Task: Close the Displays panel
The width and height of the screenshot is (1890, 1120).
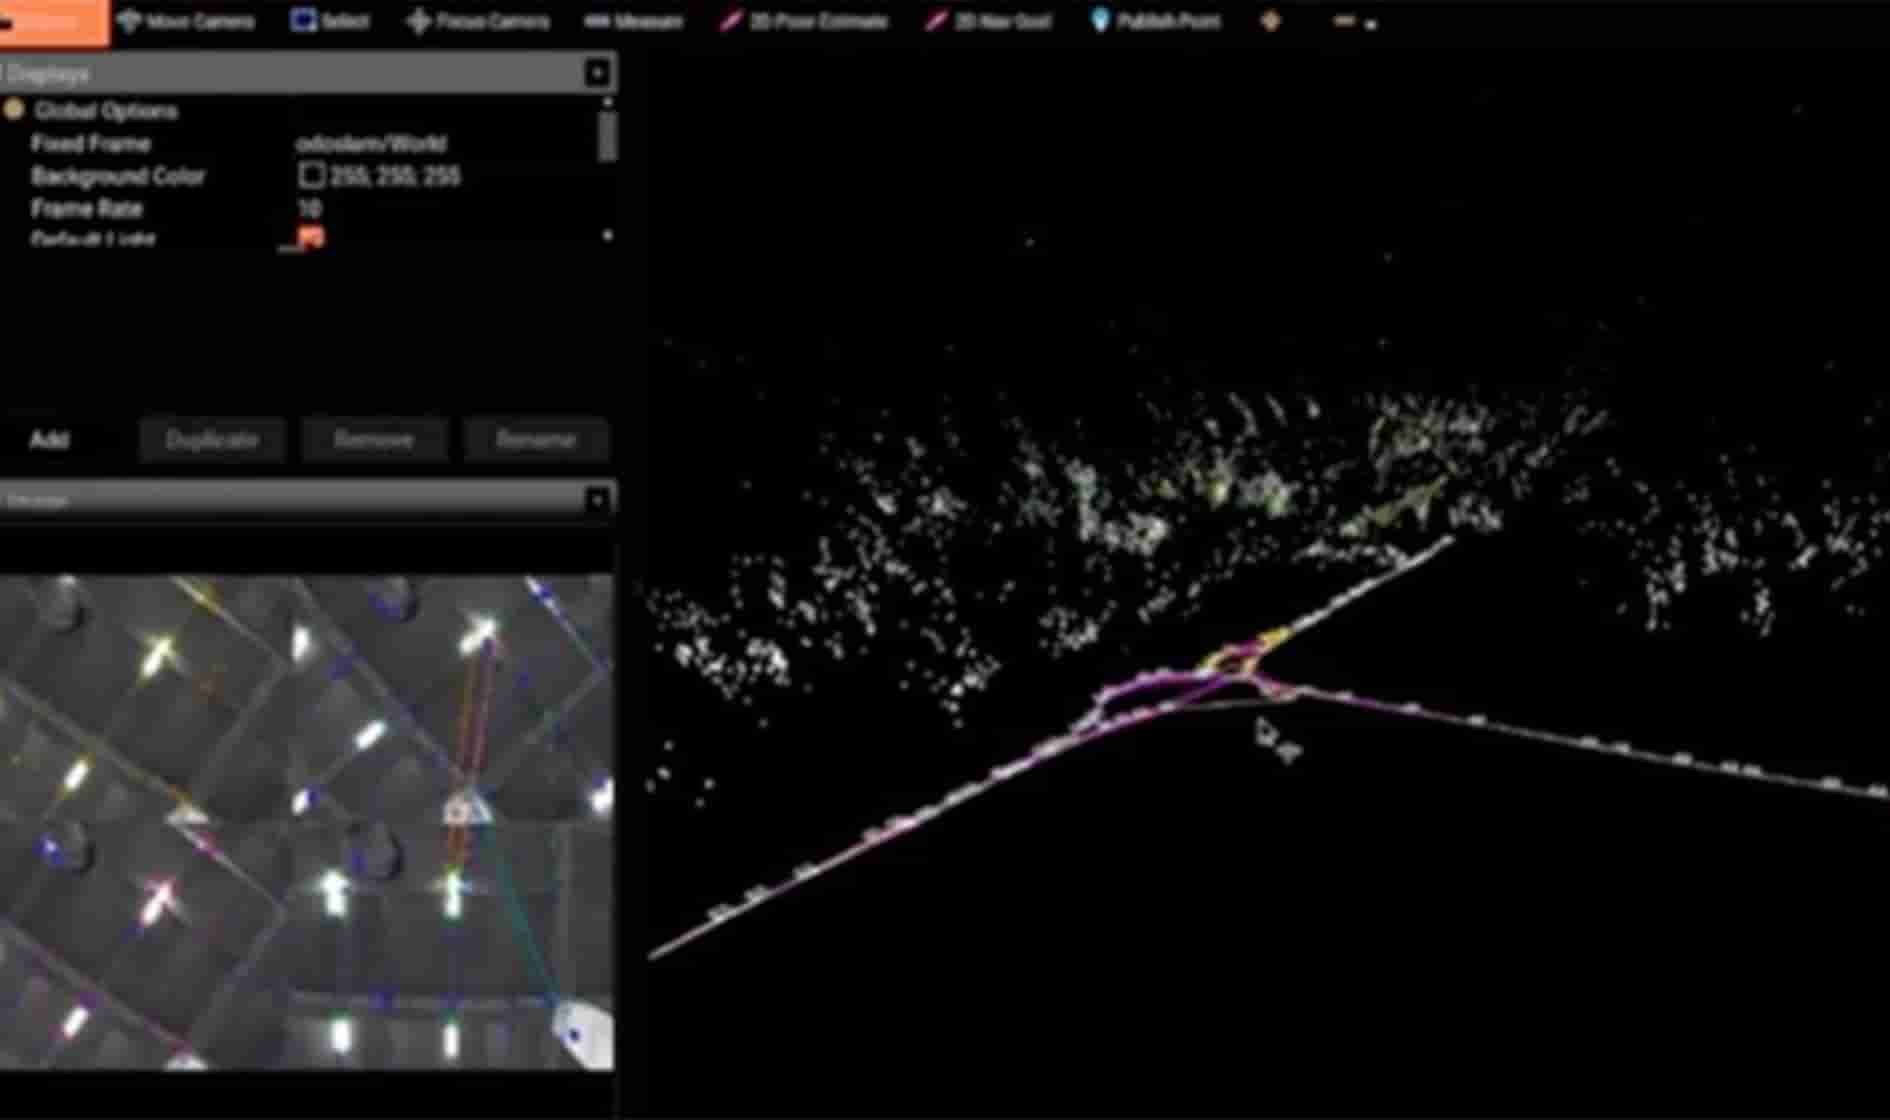Action: tap(597, 73)
